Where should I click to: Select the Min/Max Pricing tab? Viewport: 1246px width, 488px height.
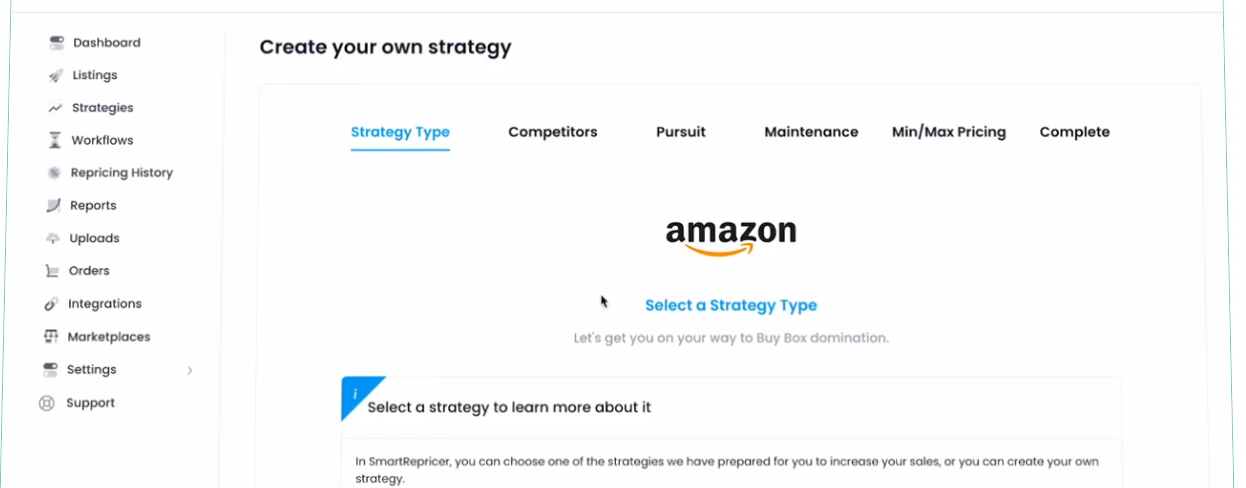(948, 132)
